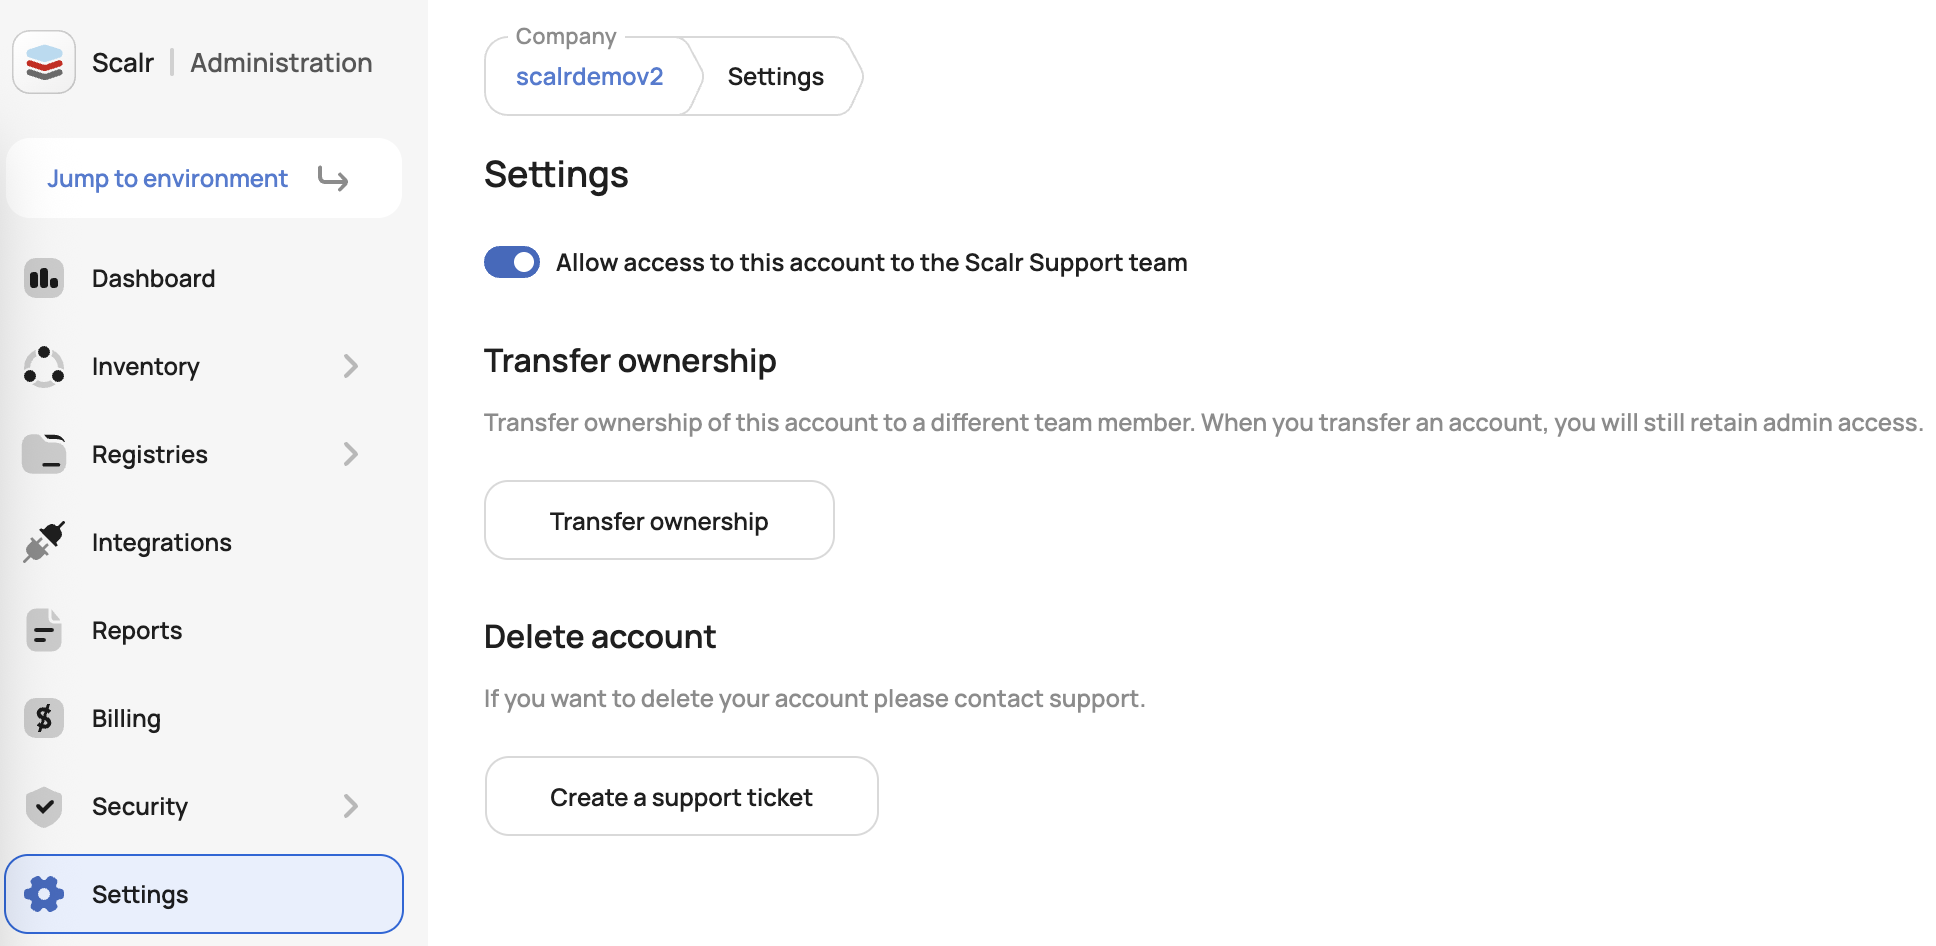The image size is (1936, 946).
Task: Click the Registries folder icon
Action: 44,454
